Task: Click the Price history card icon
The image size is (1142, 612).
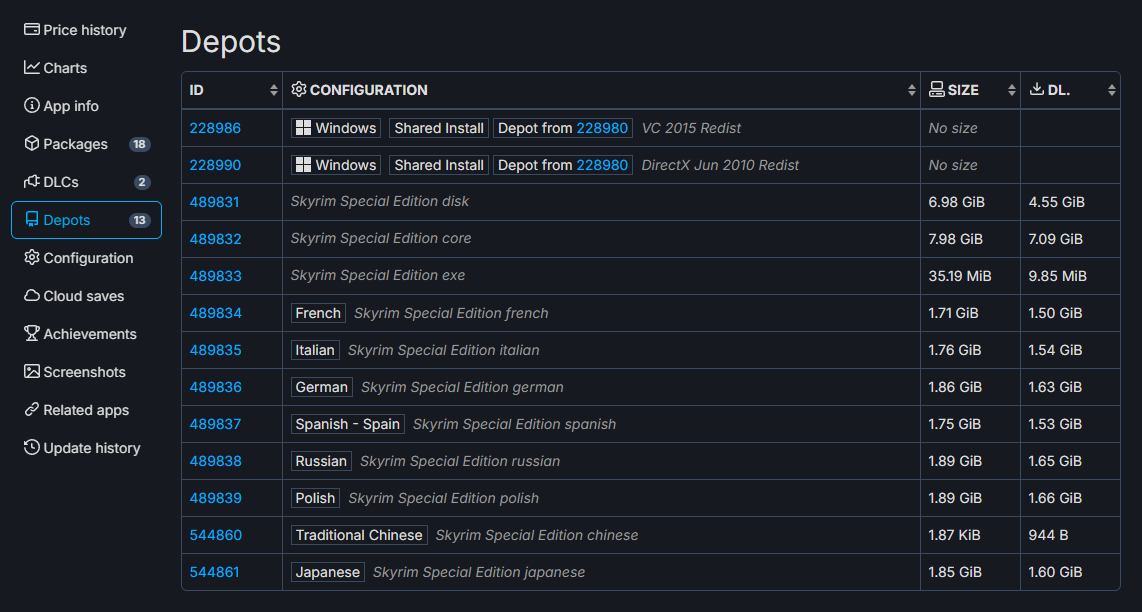Action: pyautogui.click(x=32, y=30)
